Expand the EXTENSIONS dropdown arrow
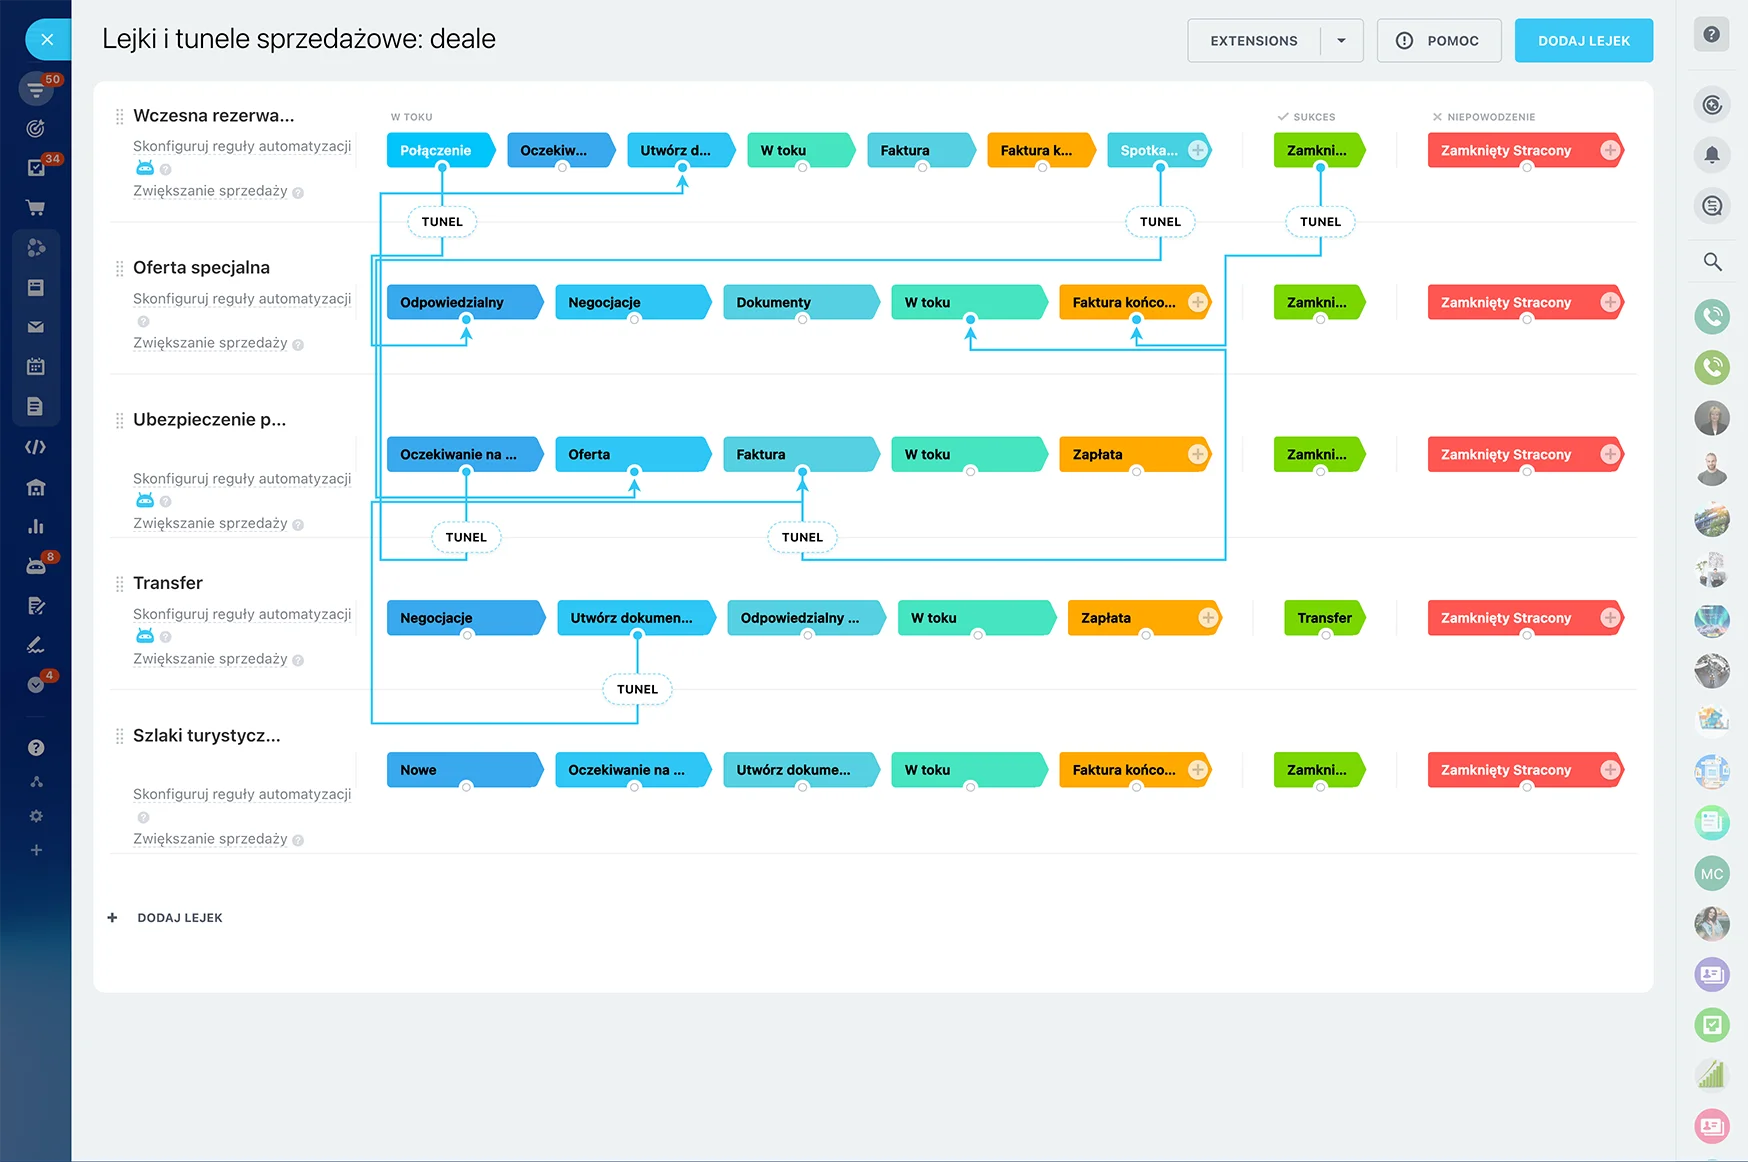Screen dimensions: 1748x1162 (x=1341, y=41)
